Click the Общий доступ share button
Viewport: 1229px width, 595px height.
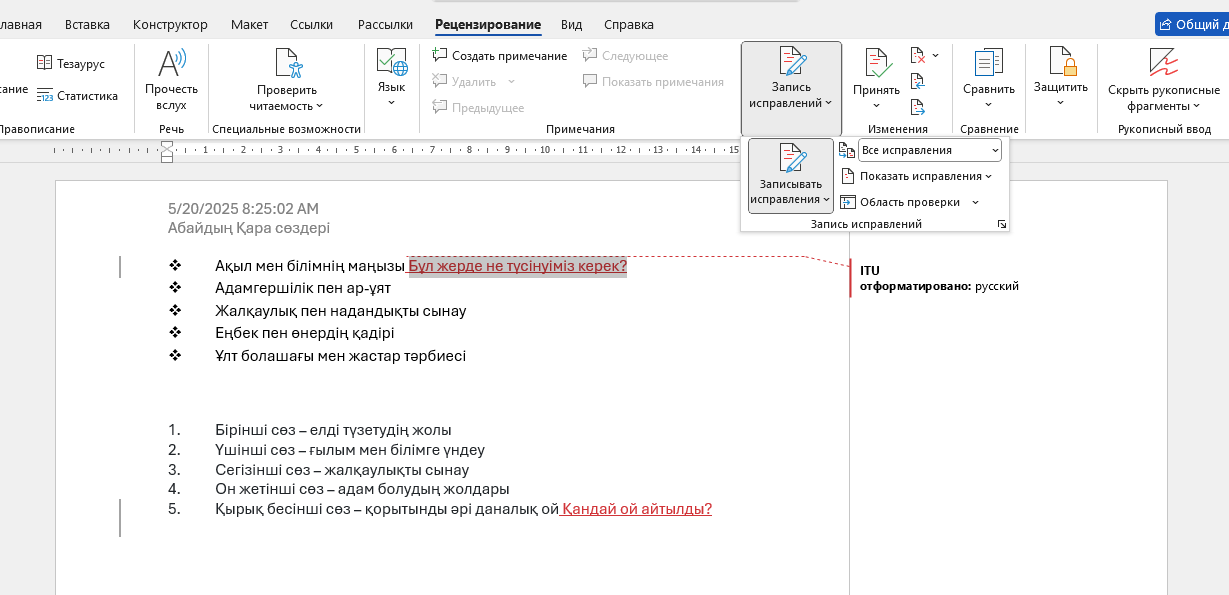(x=1192, y=24)
